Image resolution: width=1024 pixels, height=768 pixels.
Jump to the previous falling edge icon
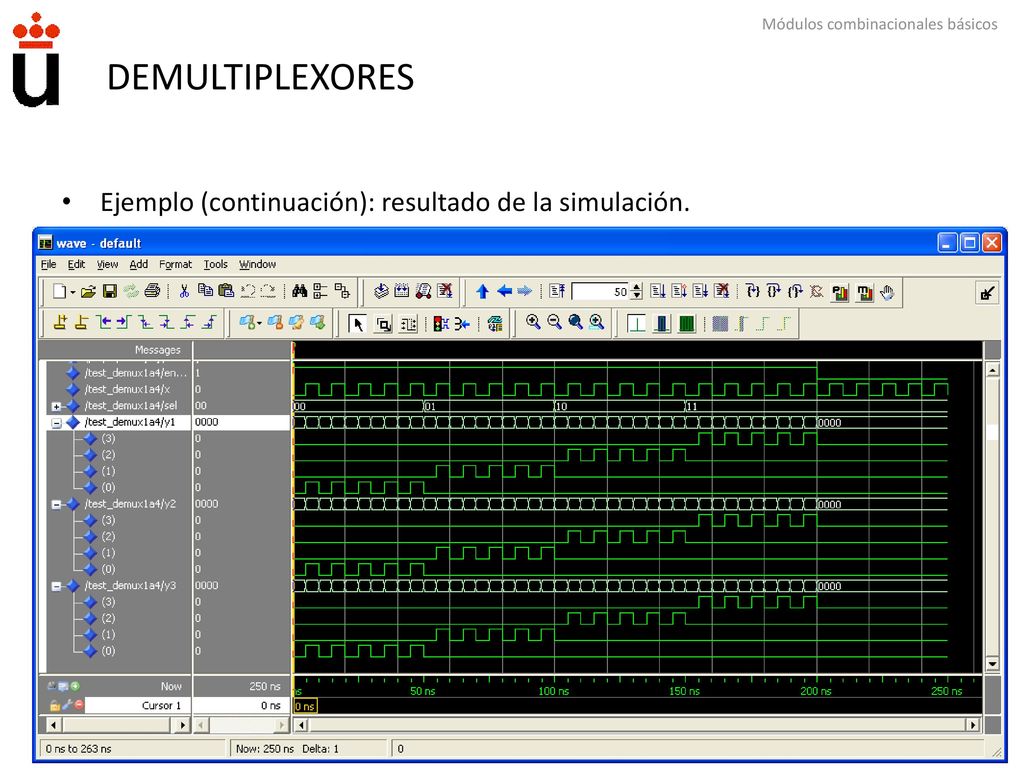[146, 323]
